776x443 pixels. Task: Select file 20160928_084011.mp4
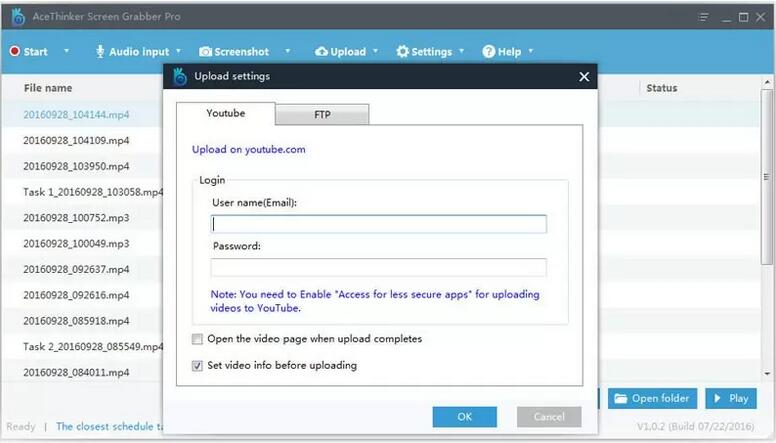pos(76,372)
